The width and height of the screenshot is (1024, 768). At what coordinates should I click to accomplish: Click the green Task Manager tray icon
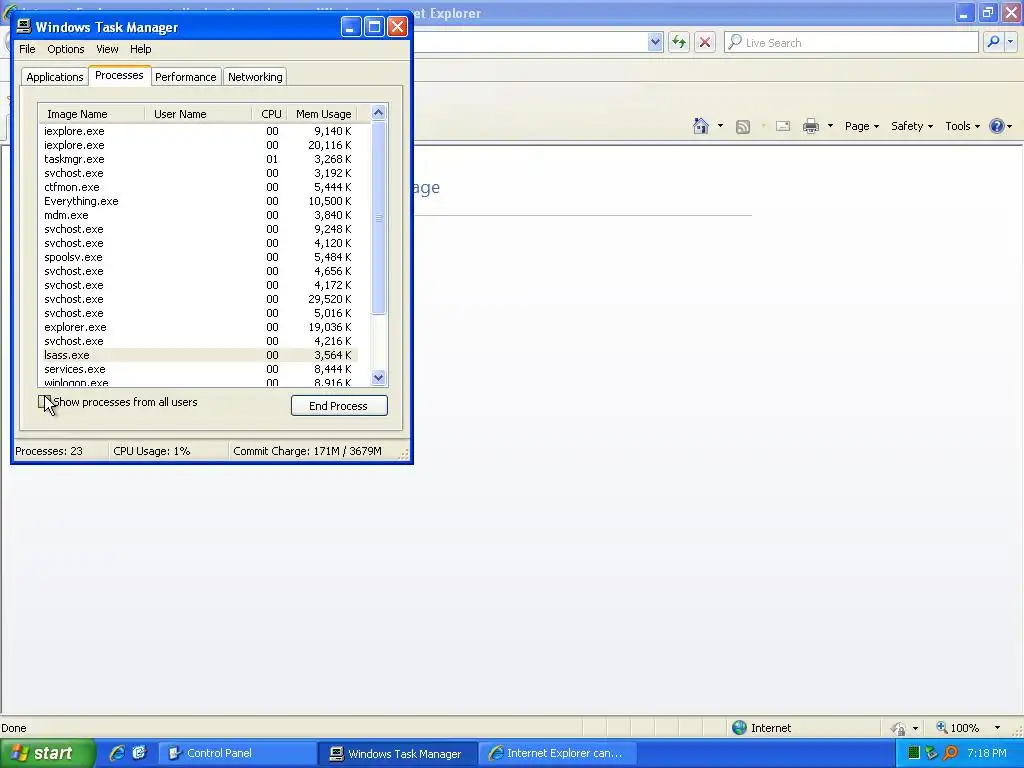(x=914, y=753)
